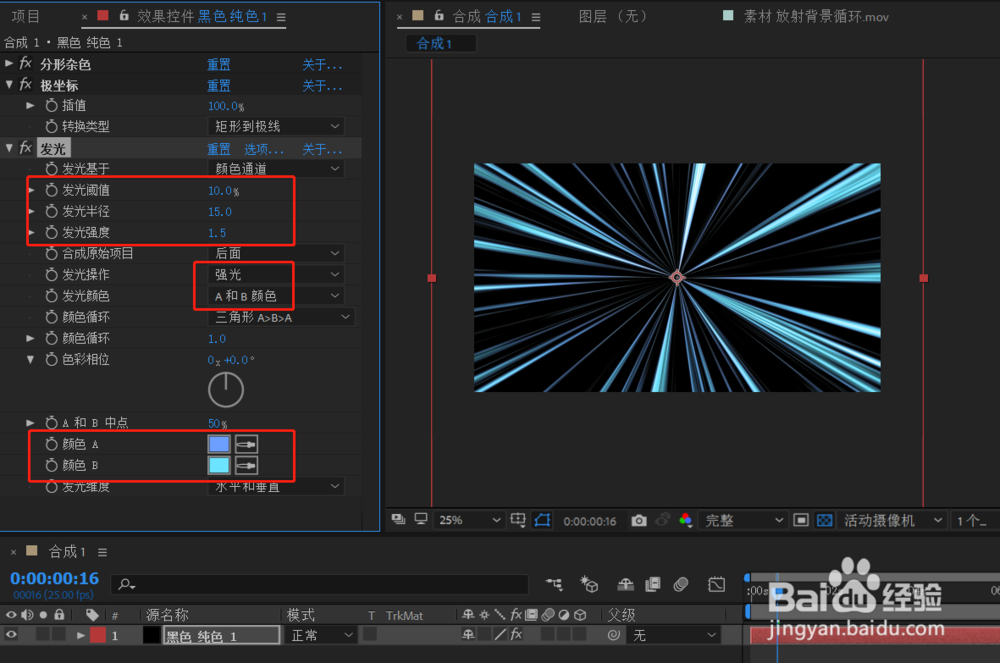This screenshot has width=1000, height=663.
Task: Pick 颜色 B with the eyedropper
Action: 246,465
